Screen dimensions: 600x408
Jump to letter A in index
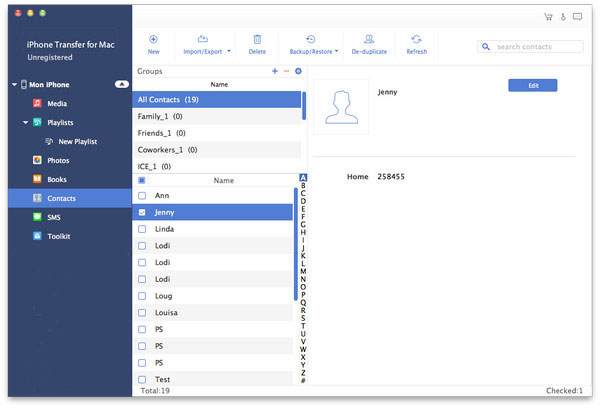point(303,178)
